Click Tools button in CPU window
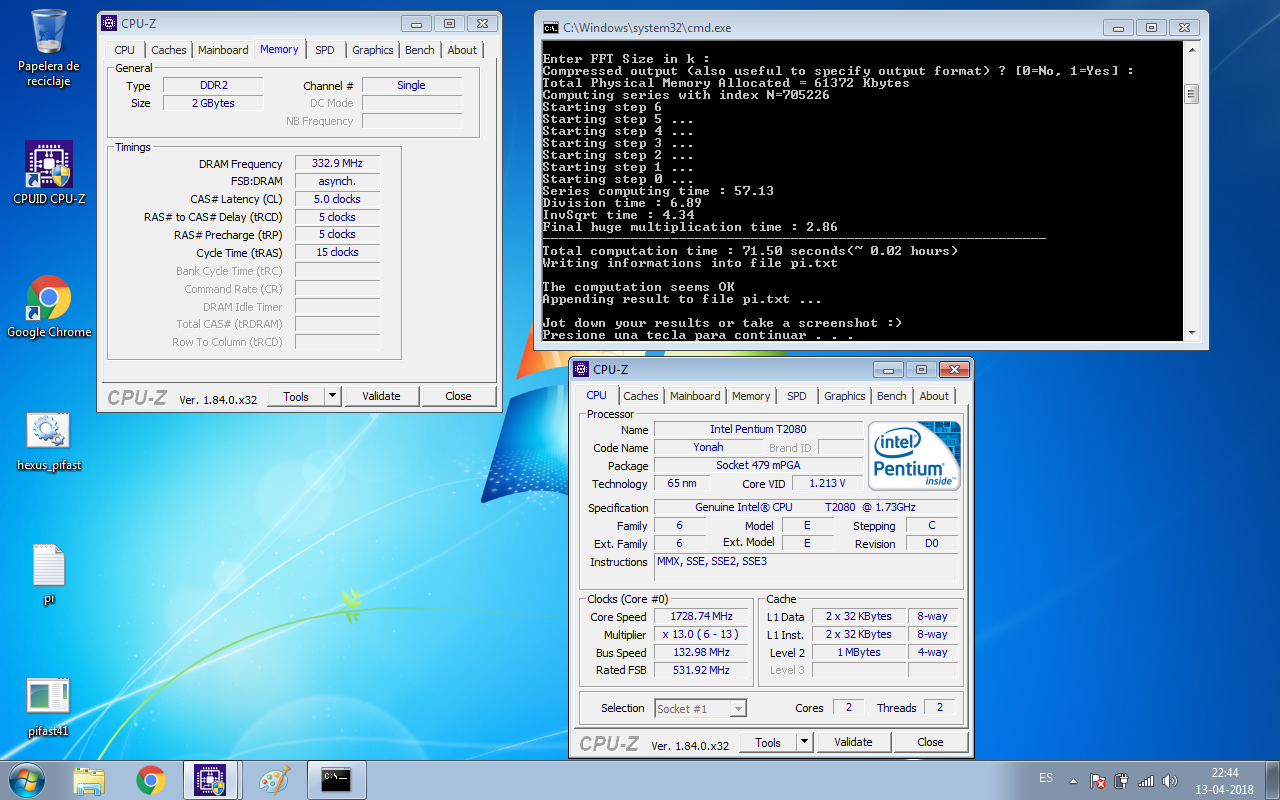The width and height of the screenshot is (1280, 800). [768, 742]
